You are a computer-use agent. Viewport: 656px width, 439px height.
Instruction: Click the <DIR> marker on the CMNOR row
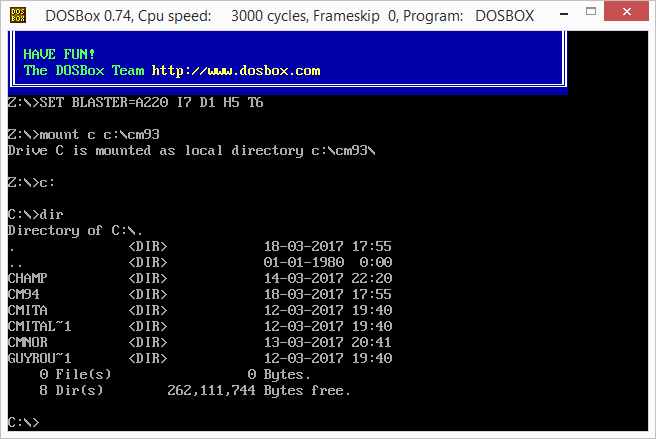click(148, 342)
